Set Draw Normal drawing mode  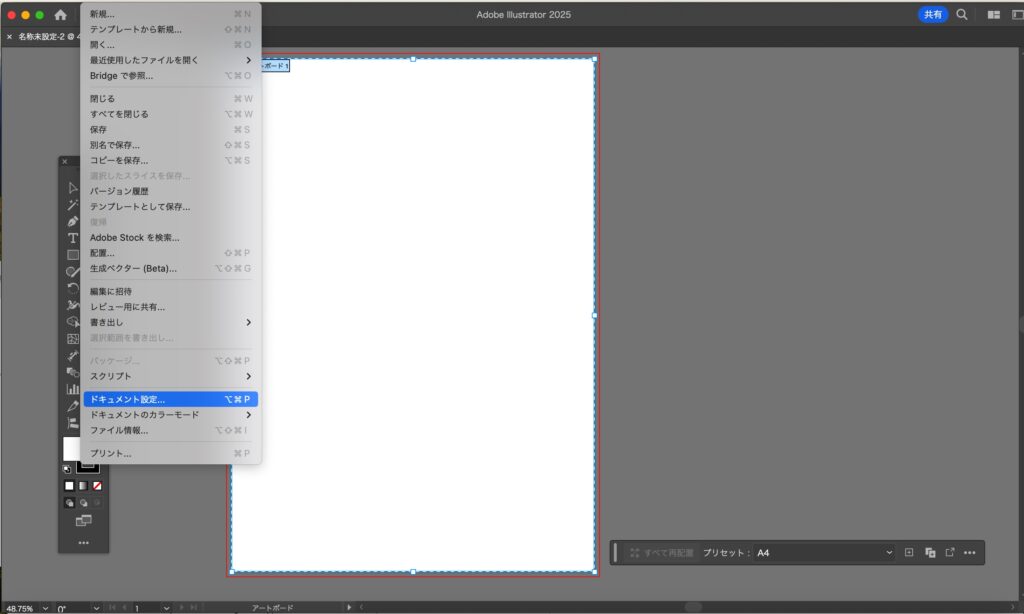coord(69,503)
